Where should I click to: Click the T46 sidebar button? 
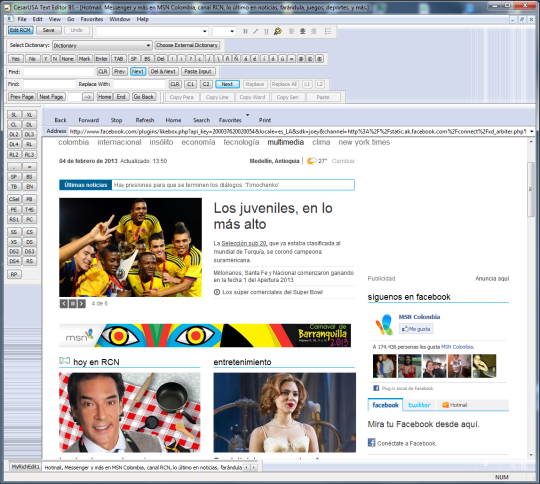tap(30, 209)
